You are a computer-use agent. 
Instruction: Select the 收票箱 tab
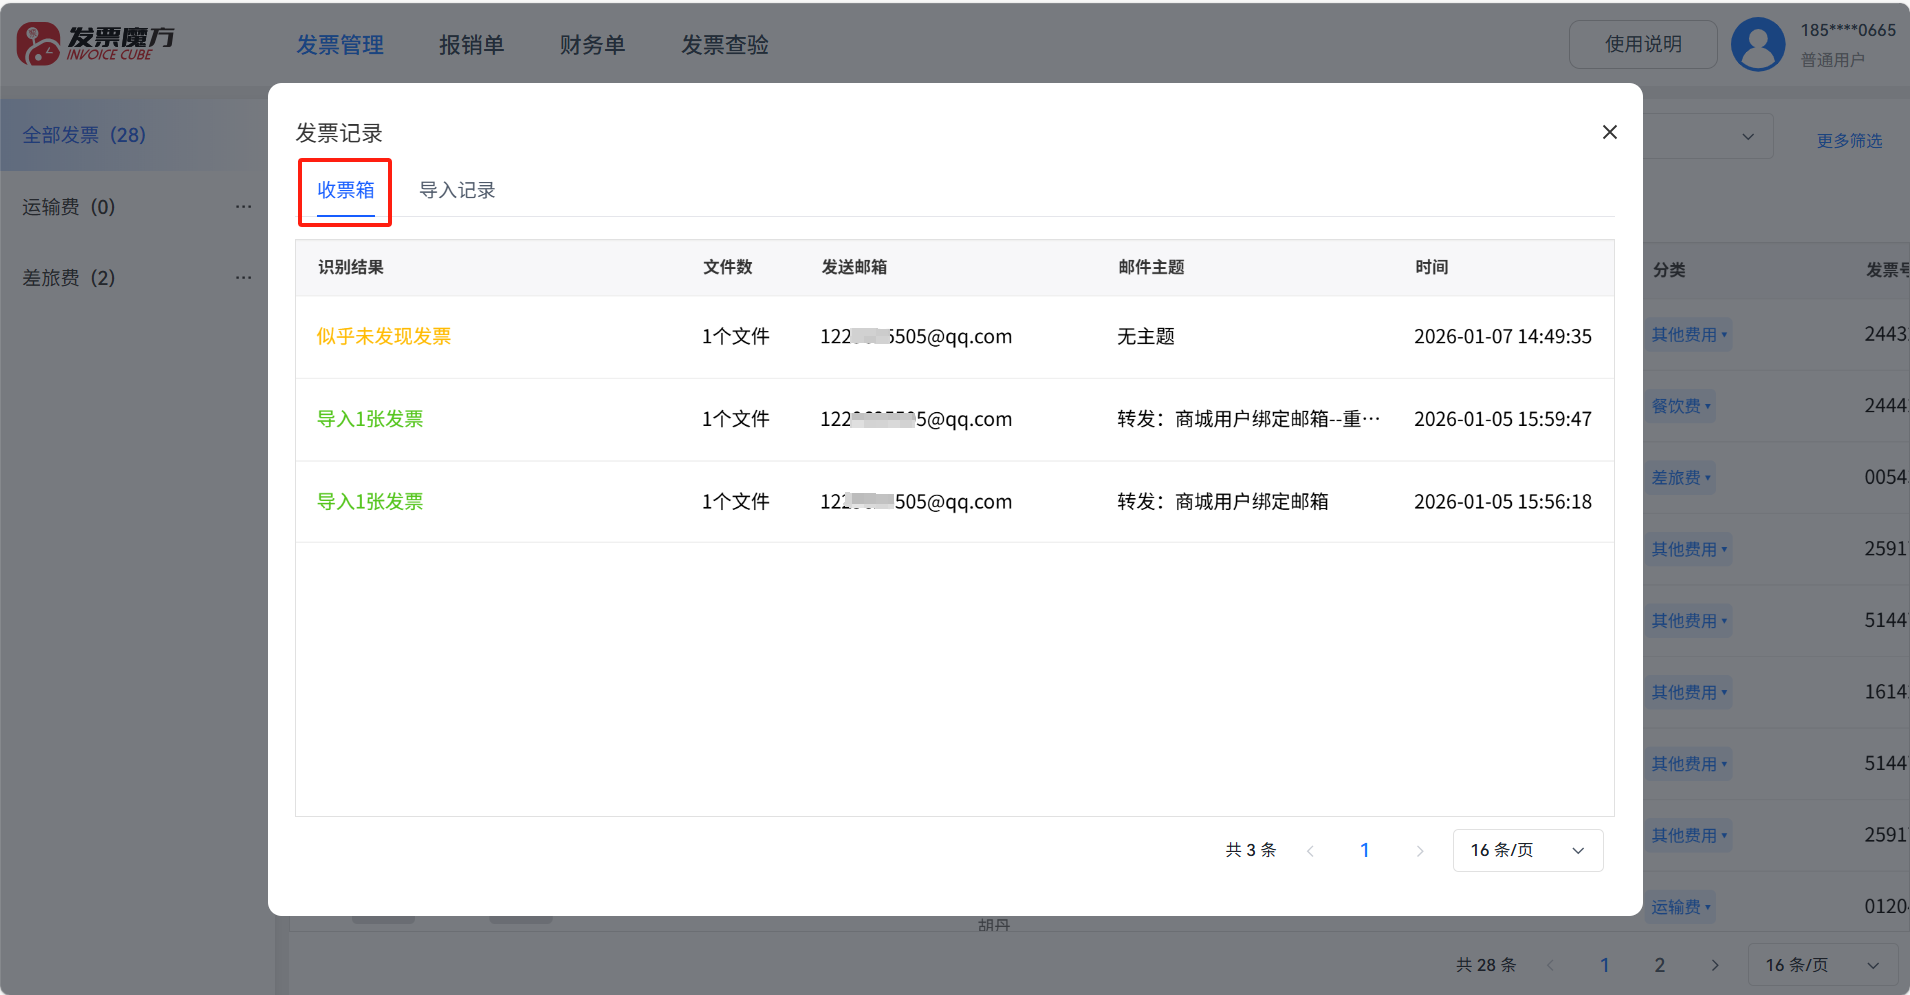345,190
